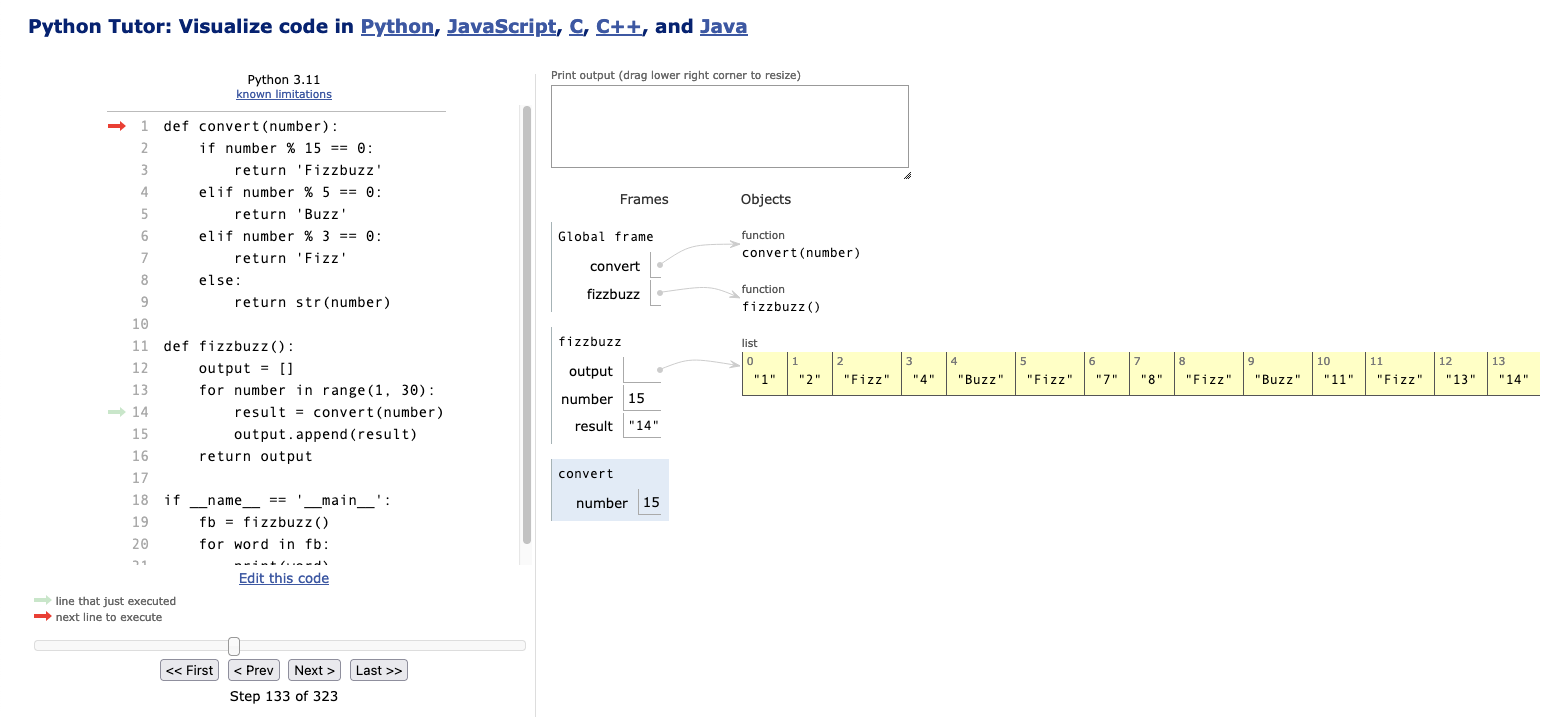Image resolution: width=1558 pixels, height=717 pixels.
Task: Click the execution step slider handle
Action: coord(234,646)
